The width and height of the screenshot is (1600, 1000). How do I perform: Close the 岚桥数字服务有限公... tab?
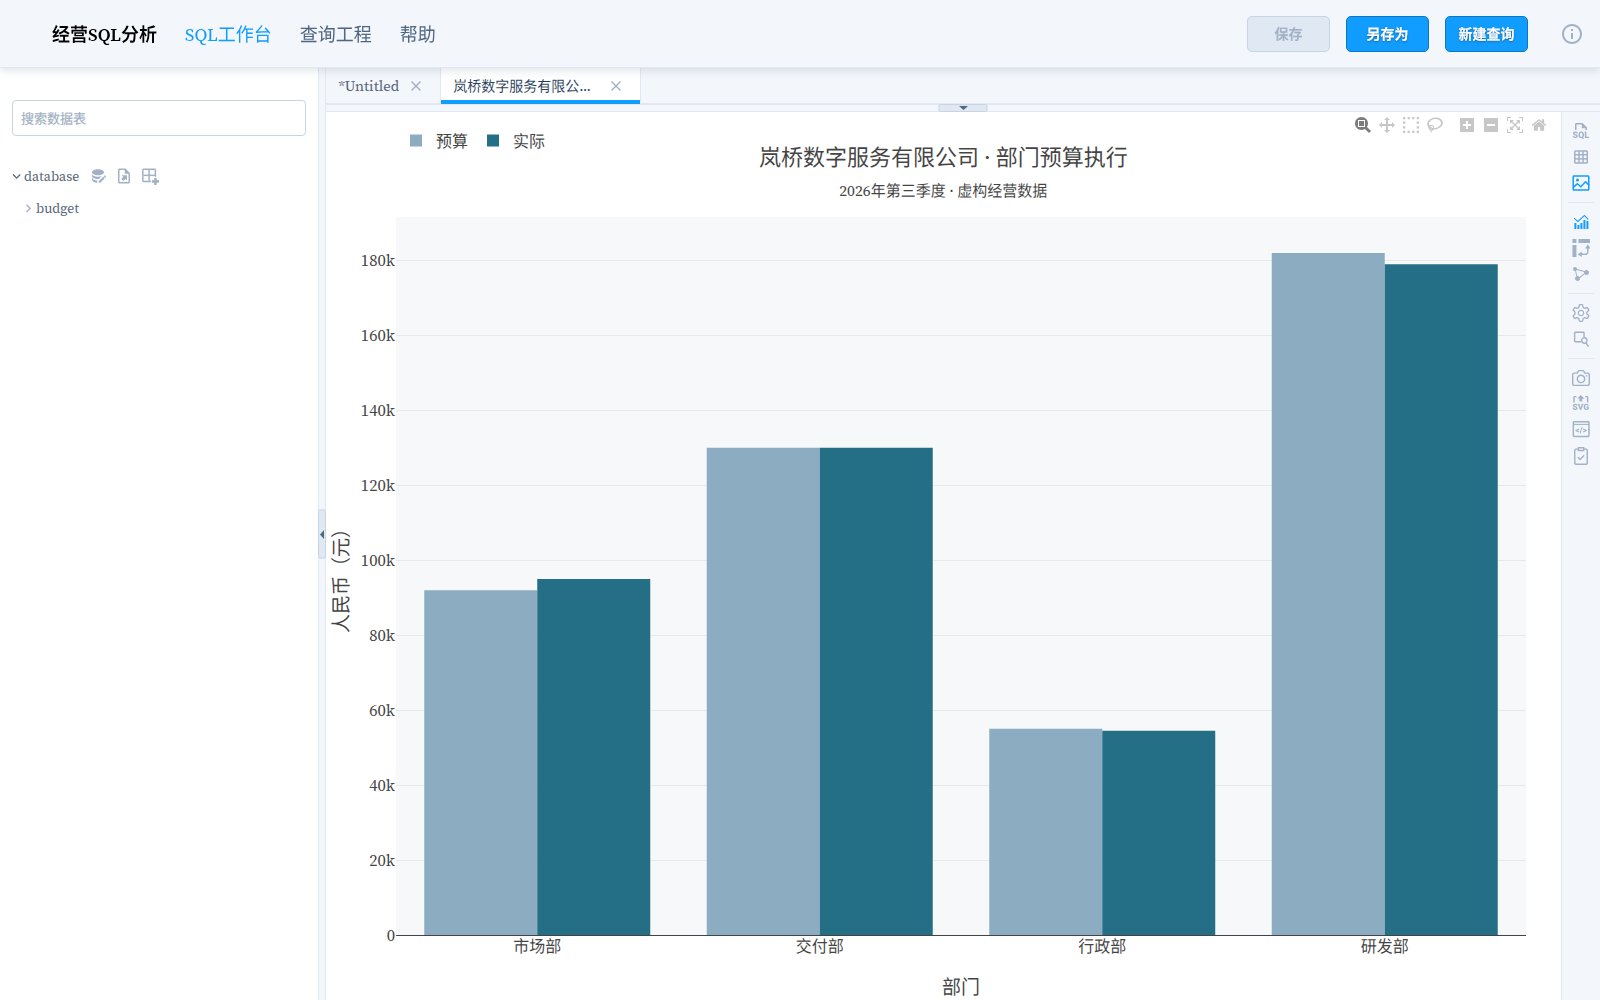click(x=616, y=86)
